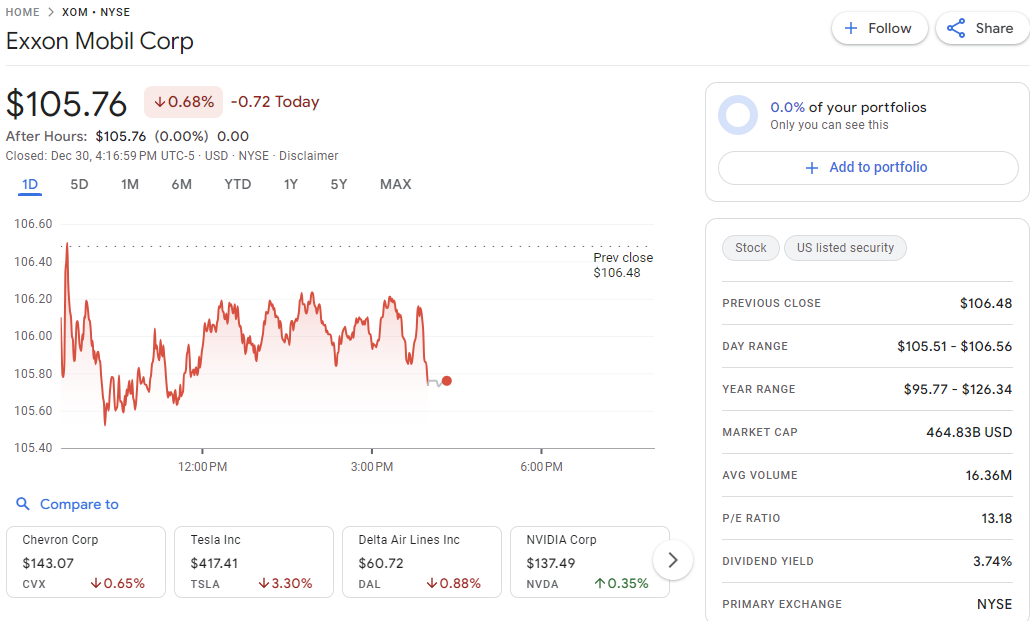Open the NVIDIA Corp comparison card
The width and height of the screenshot is (1030, 621).
tap(590, 562)
